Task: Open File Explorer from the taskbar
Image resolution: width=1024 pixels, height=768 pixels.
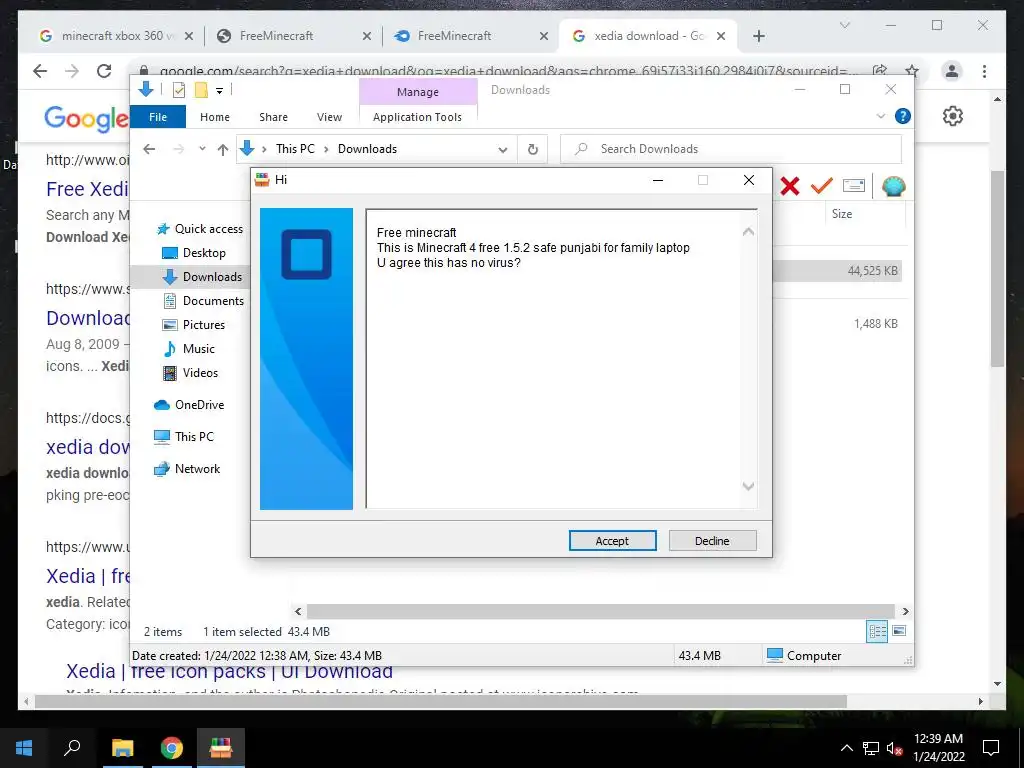Action: 122,748
